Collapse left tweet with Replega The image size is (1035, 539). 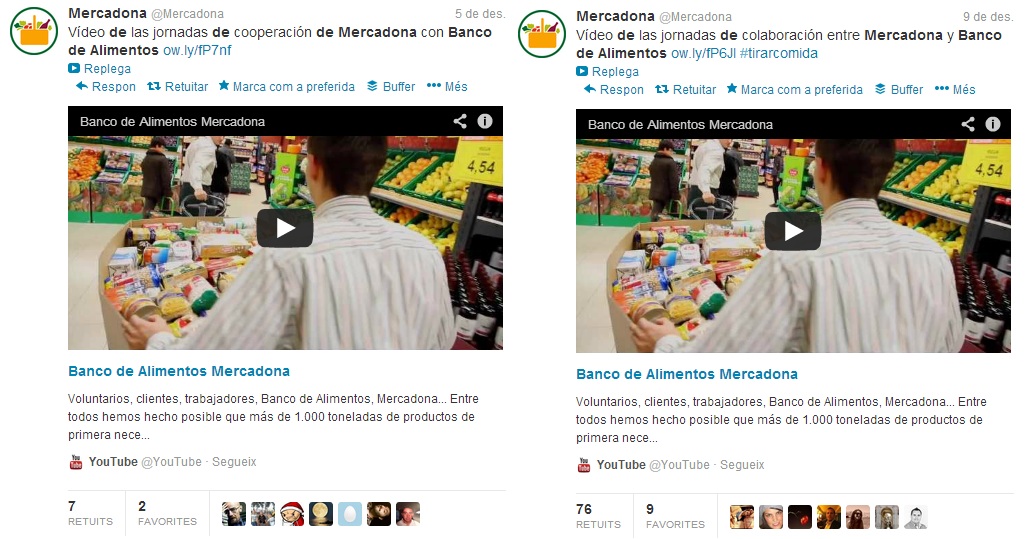coord(100,69)
